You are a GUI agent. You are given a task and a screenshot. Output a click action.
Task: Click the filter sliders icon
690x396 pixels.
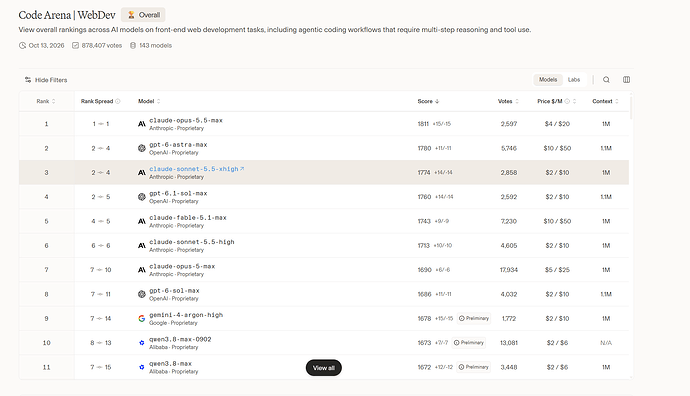click(28, 80)
